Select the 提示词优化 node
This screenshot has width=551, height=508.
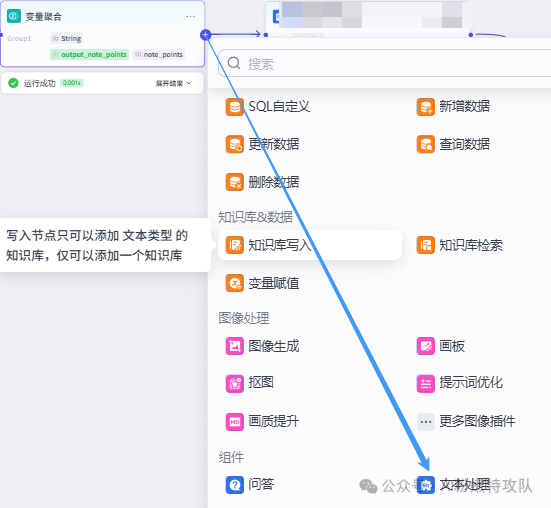click(x=460, y=383)
